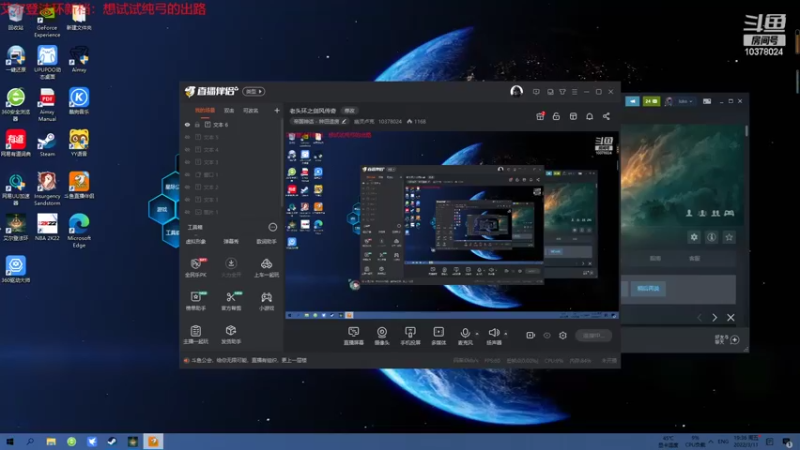The width and height of the screenshot is (800, 450).
Task: Toggle visibility eye of layer 文本 6
Action: pos(187,124)
